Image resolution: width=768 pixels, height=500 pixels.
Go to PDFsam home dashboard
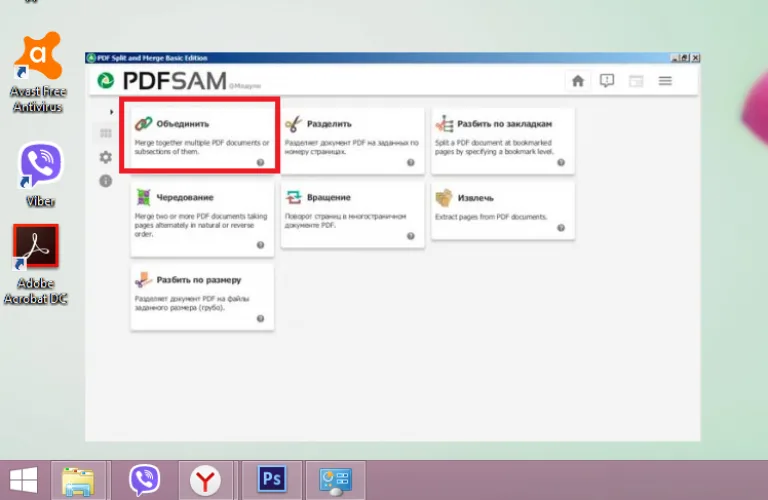(x=578, y=81)
